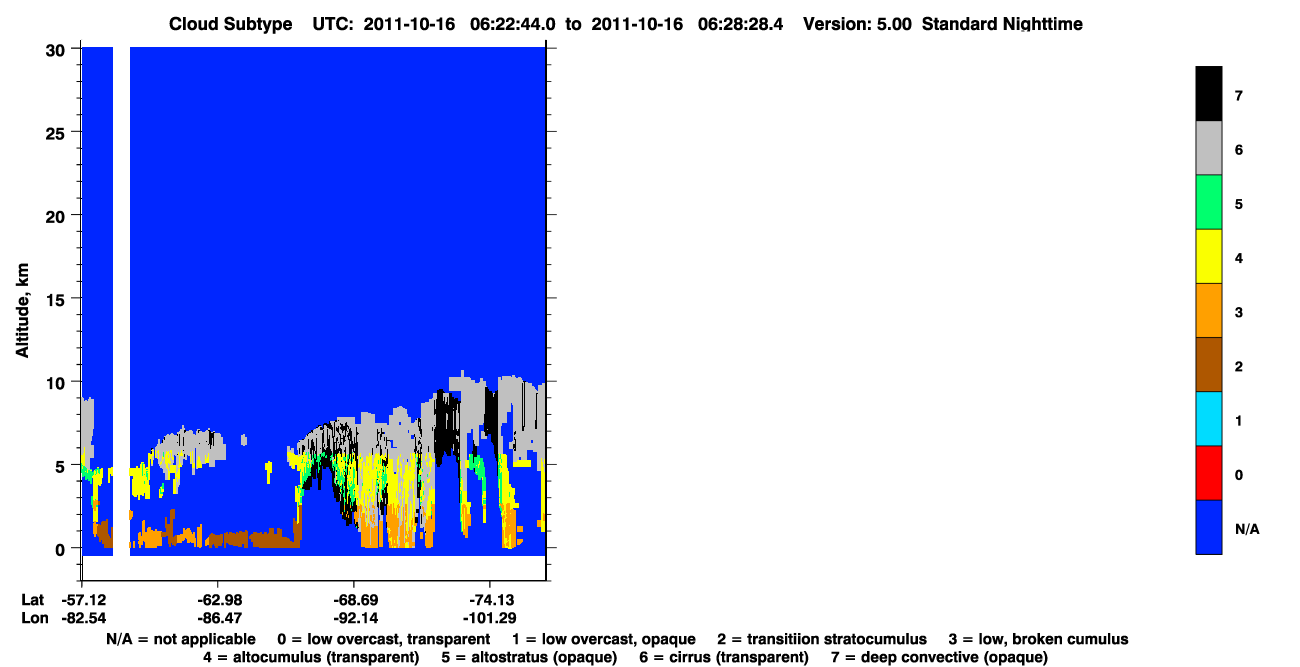Click the green color swatch labeled 5
This screenshot has height=667, width=1300.
point(1208,202)
